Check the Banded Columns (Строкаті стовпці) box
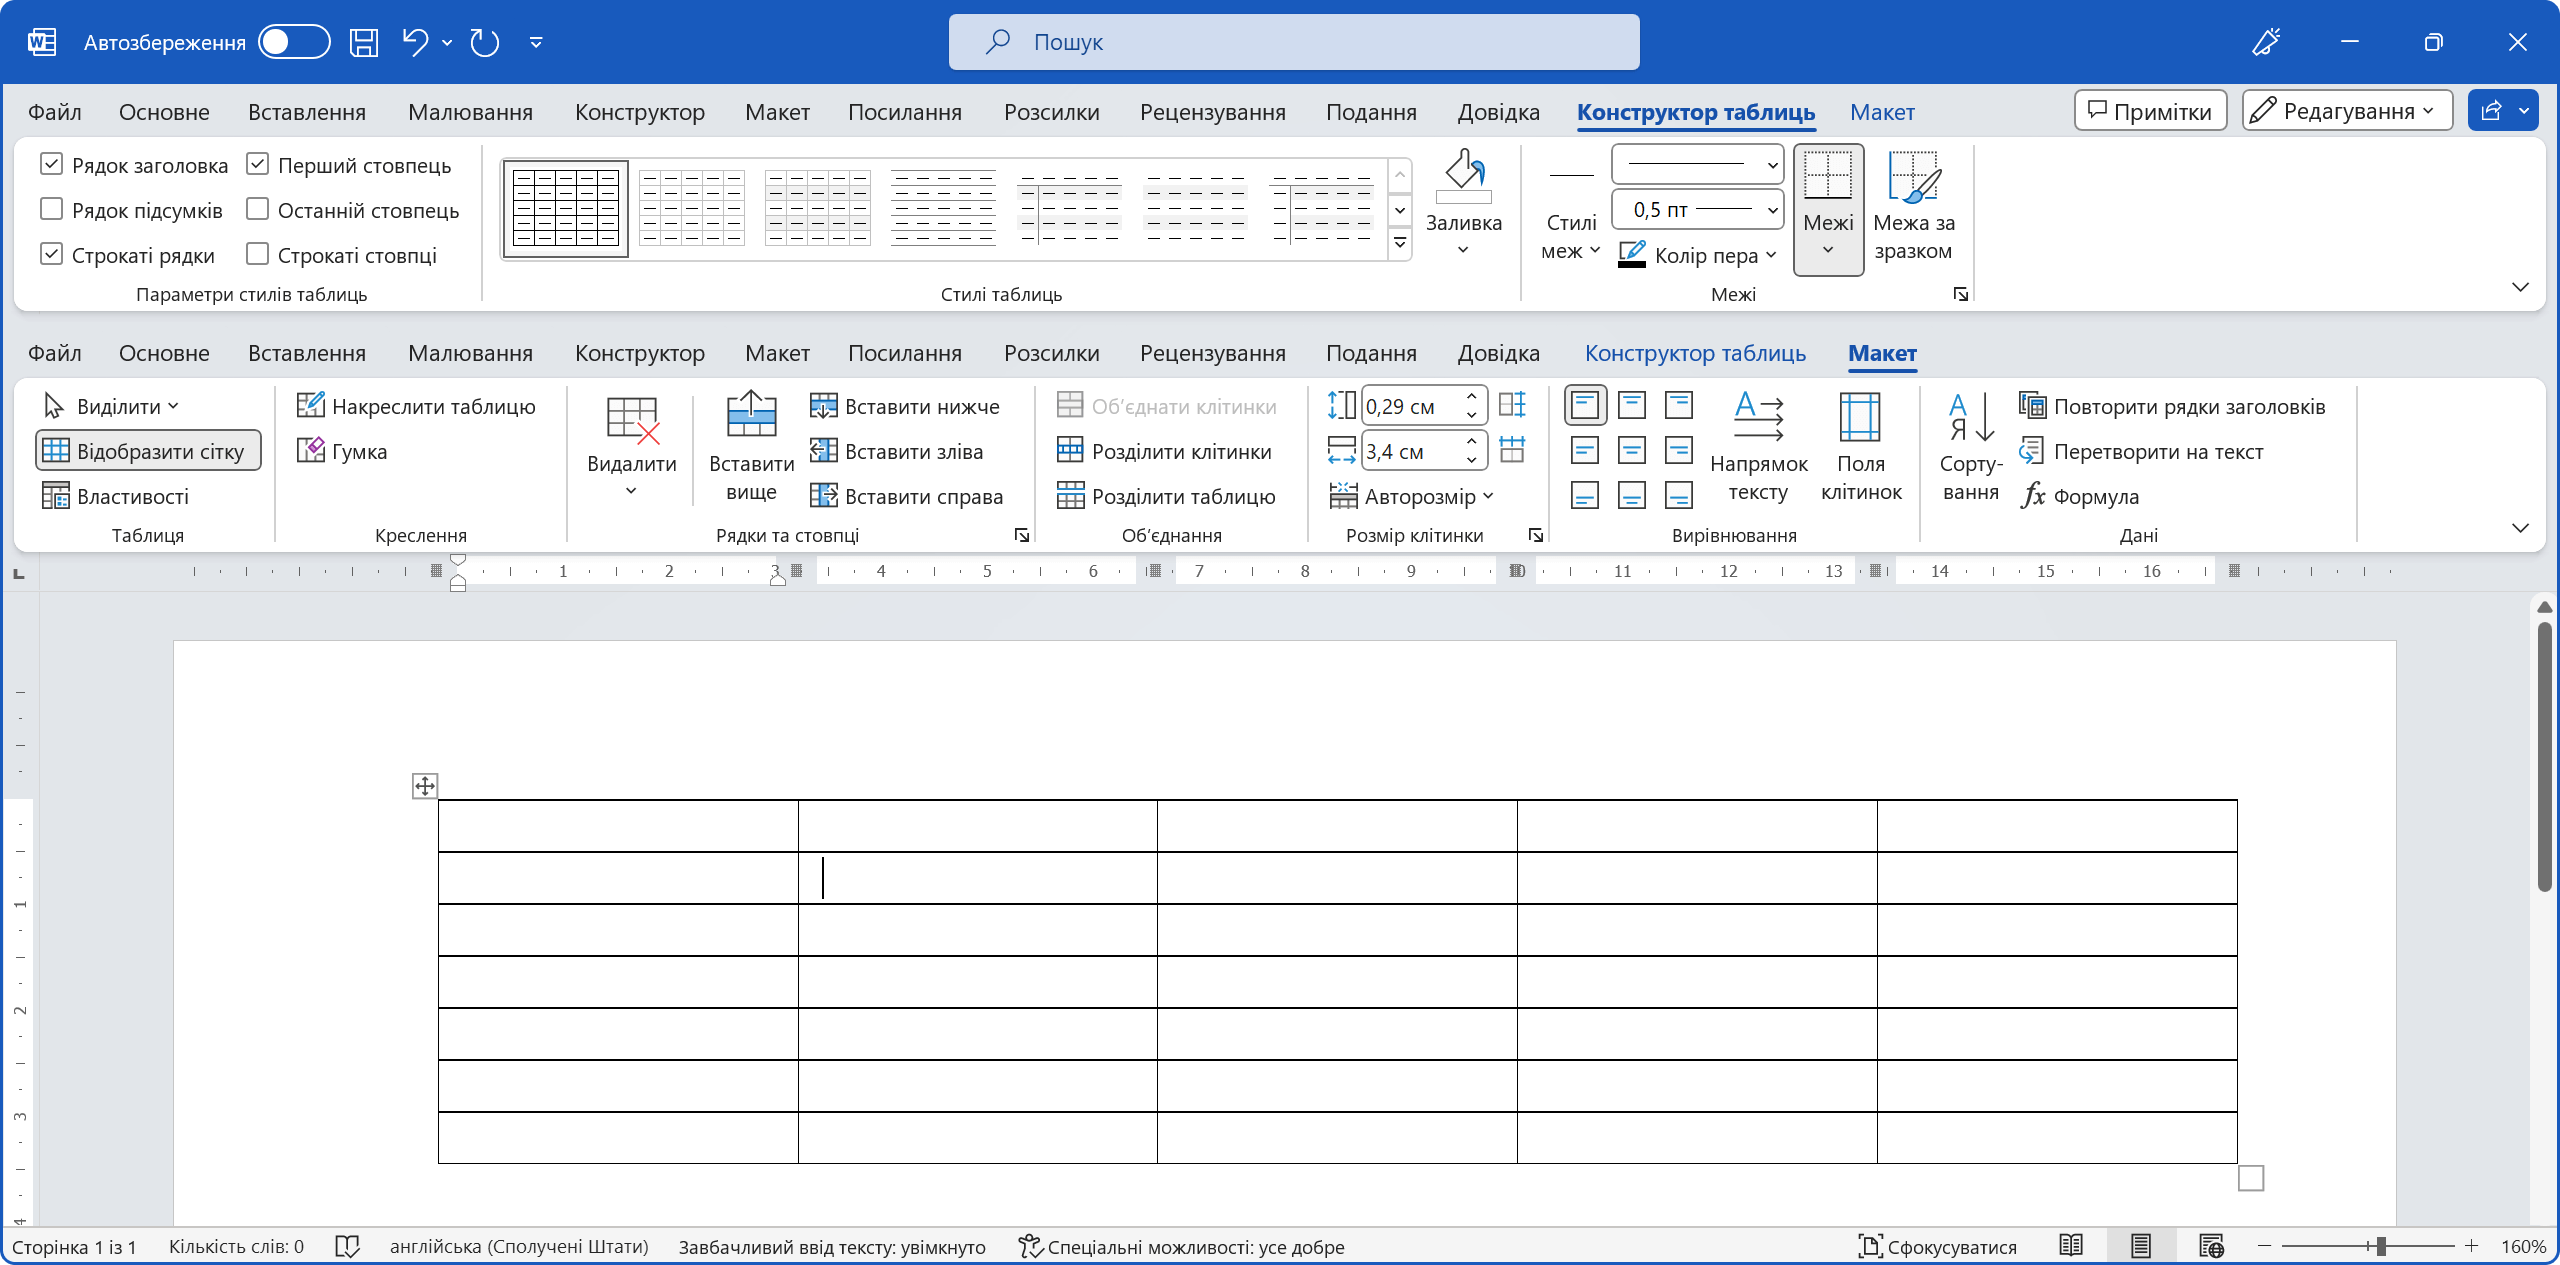Screen dimensions: 2560x1265 coord(258,254)
